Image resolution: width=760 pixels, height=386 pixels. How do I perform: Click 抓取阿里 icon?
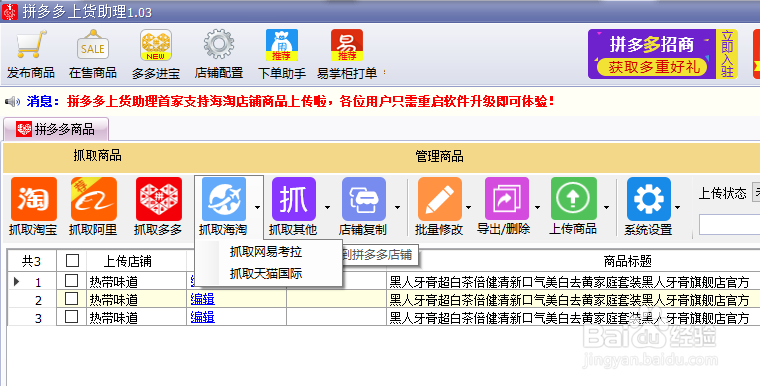point(94,199)
